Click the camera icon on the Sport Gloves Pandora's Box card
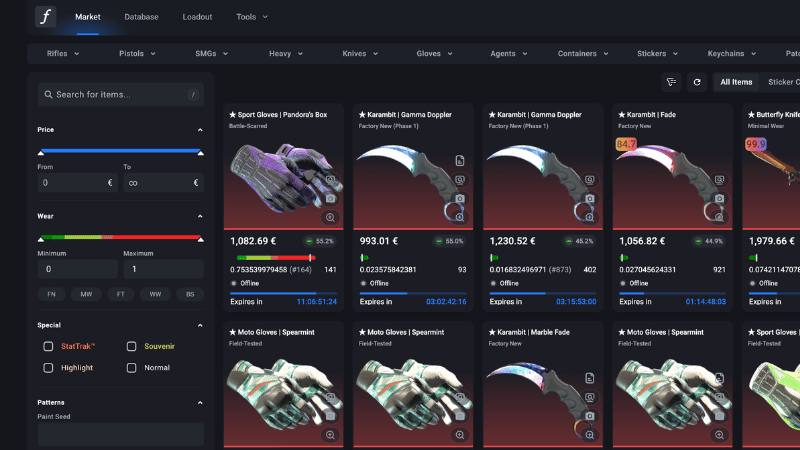800x450 pixels. (330, 180)
